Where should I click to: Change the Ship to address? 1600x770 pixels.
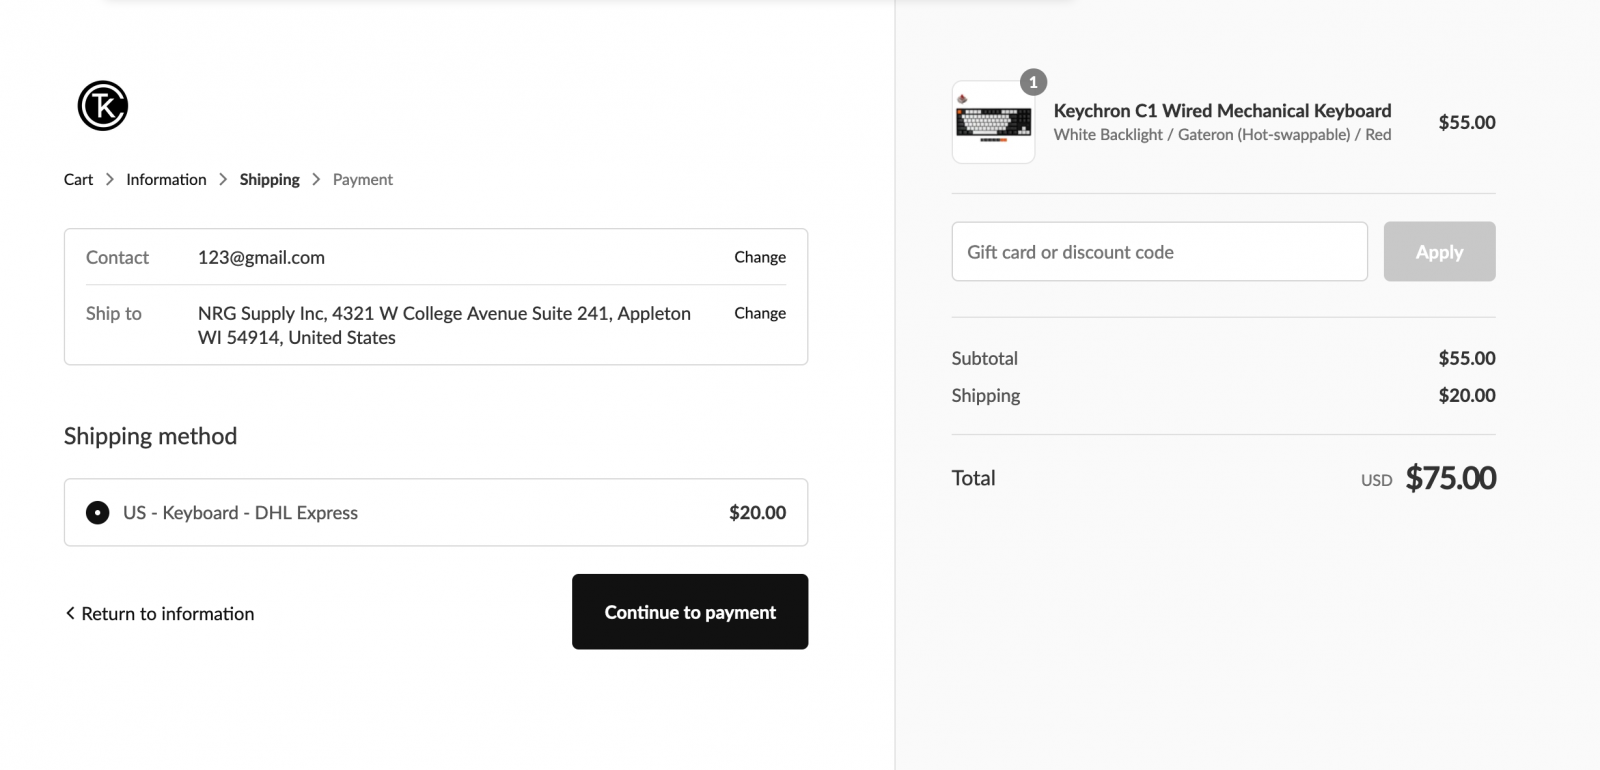click(x=760, y=313)
